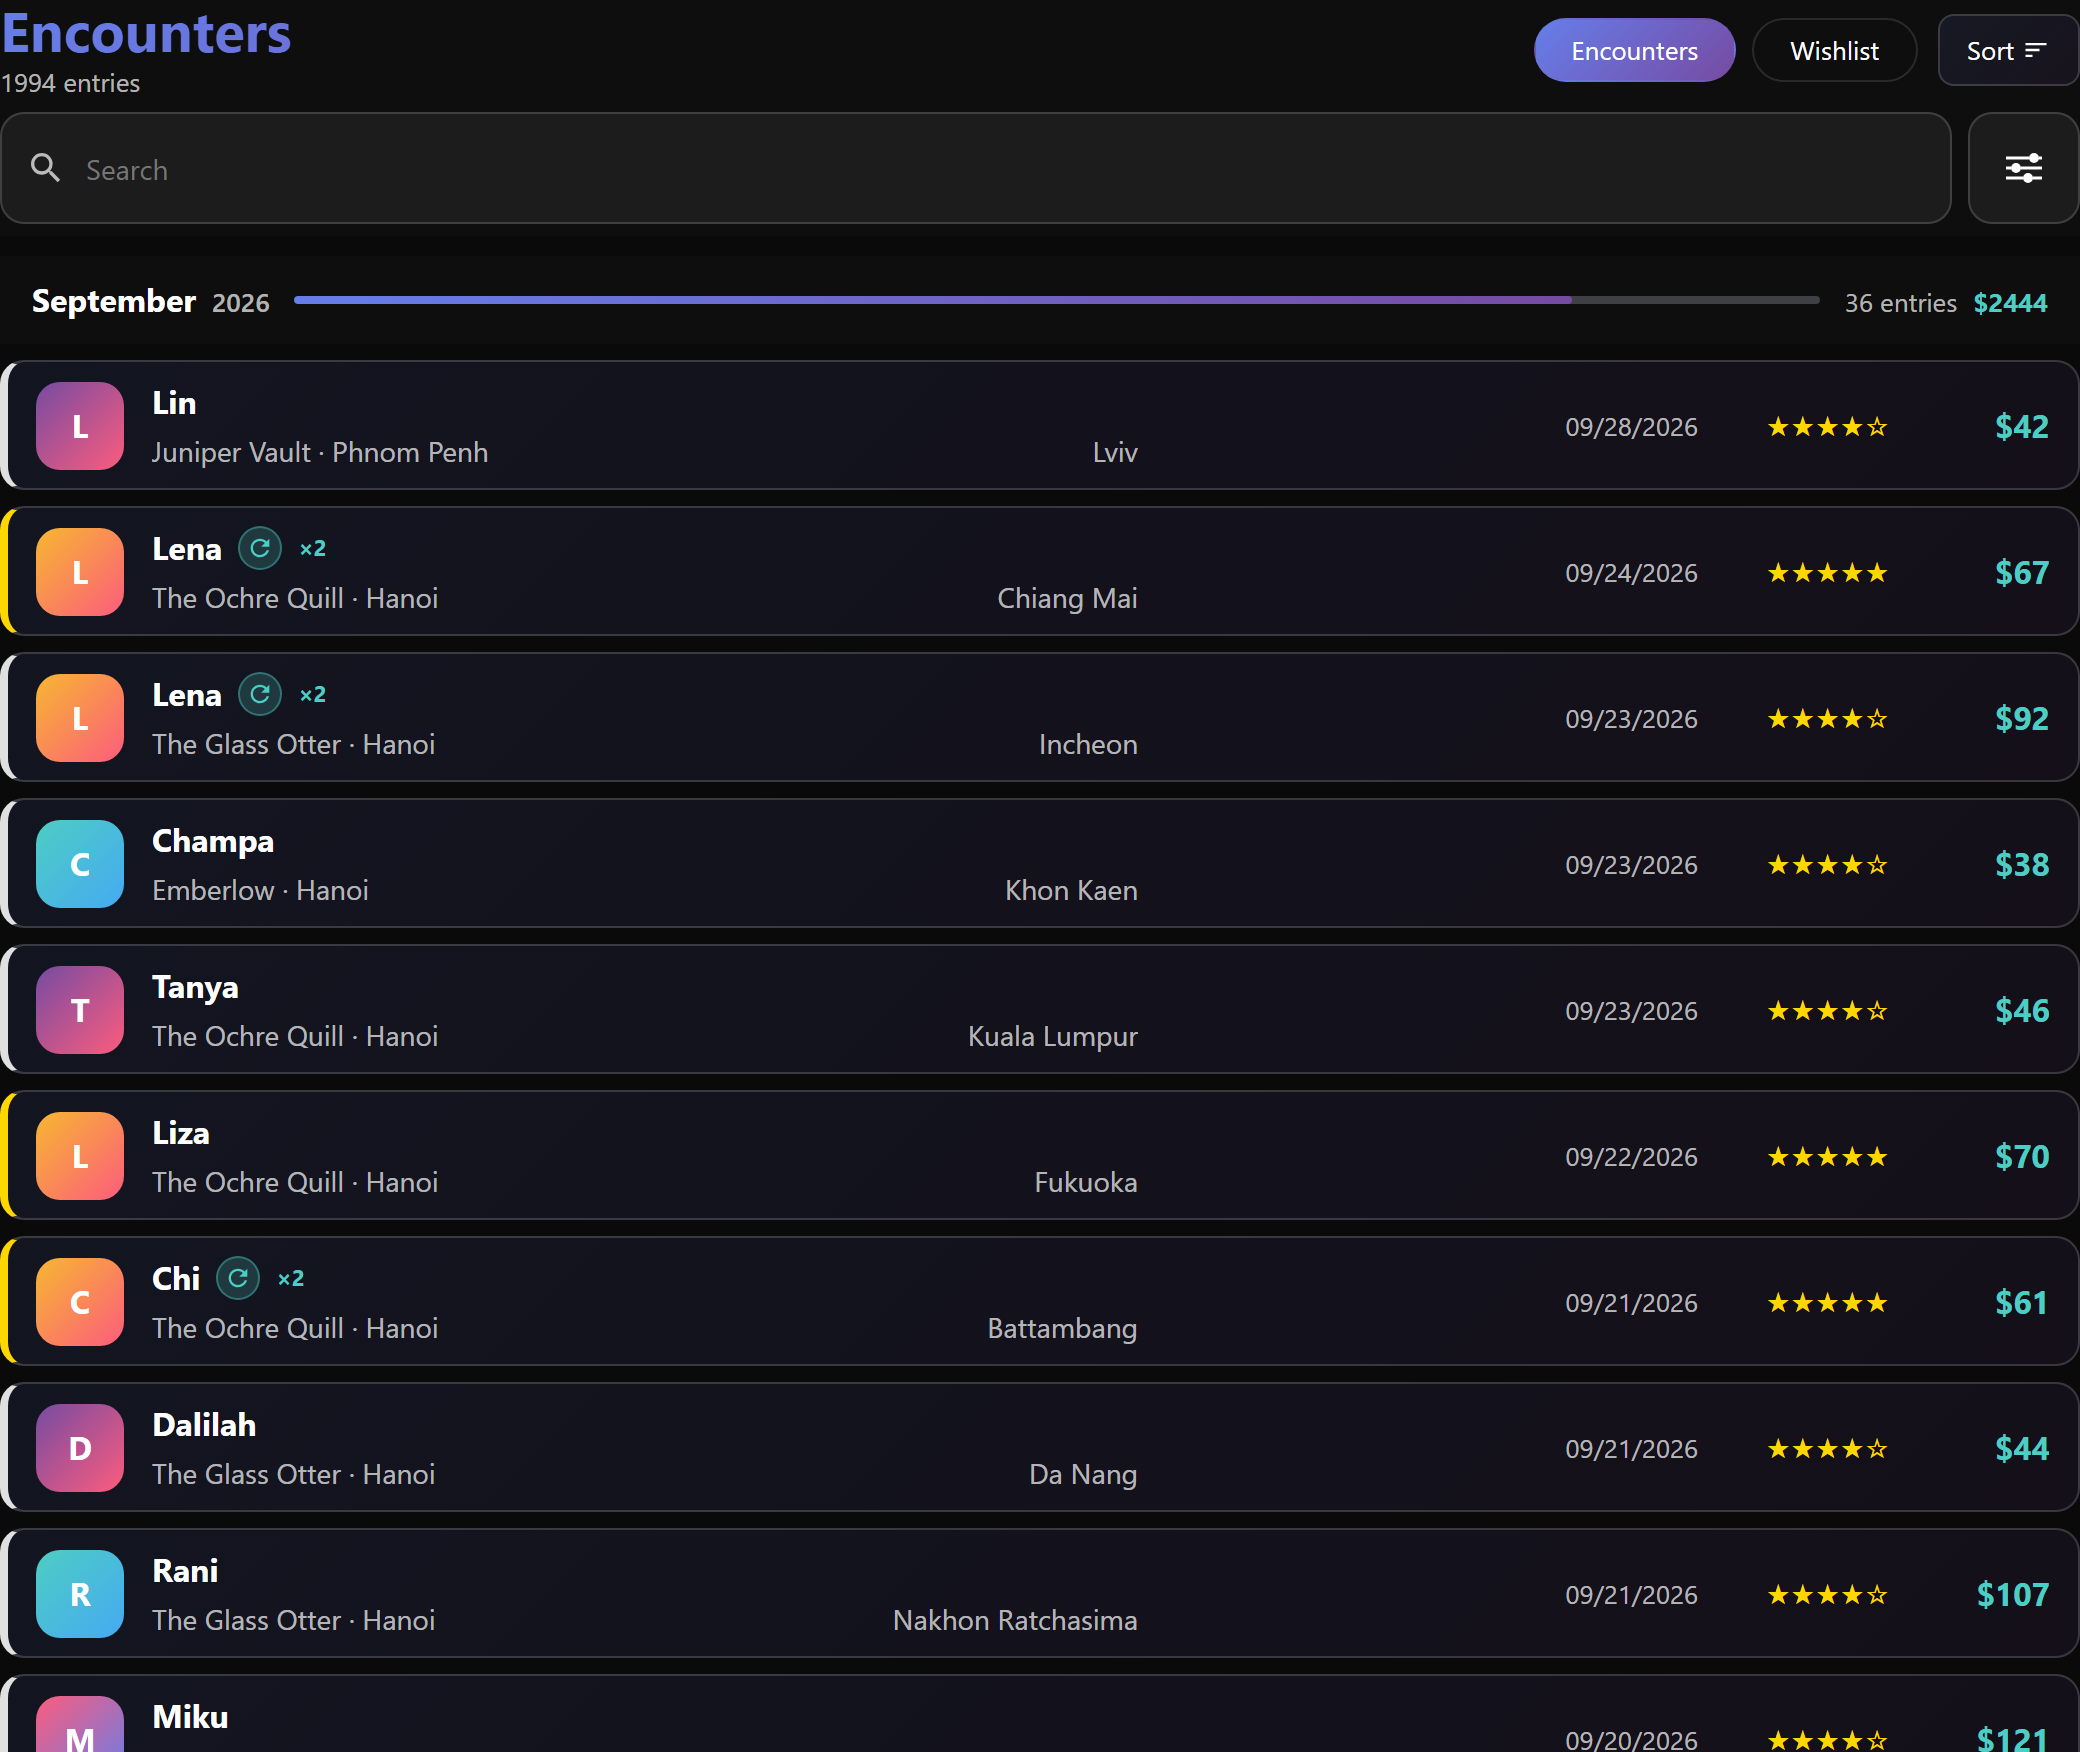Viewport: 2080px width, 1752px height.
Task: Switch to the Wishlist tab
Action: (x=1834, y=50)
